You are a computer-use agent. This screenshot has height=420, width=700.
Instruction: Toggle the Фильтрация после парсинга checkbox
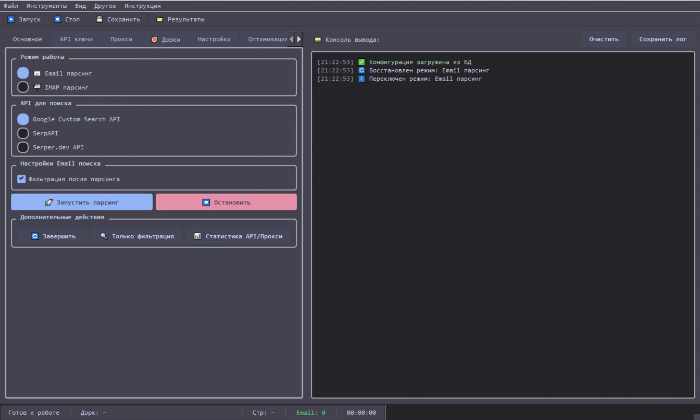21,179
